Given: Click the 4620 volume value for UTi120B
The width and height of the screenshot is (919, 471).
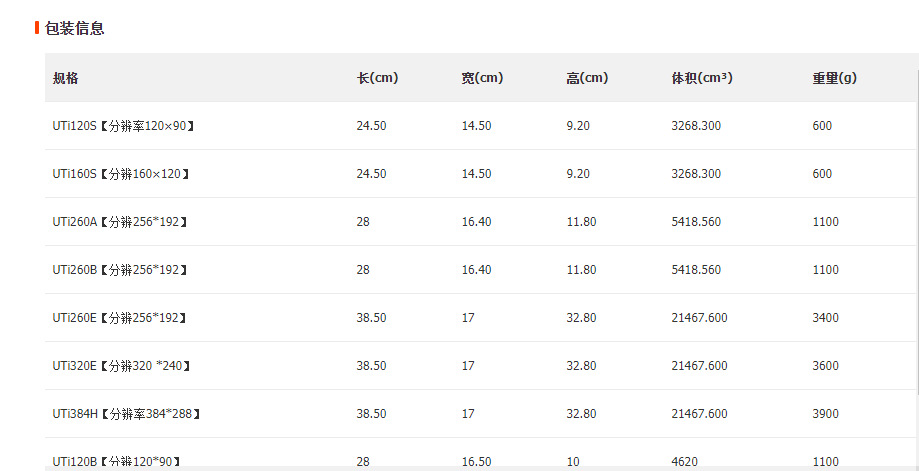Looking at the screenshot, I should point(686,461).
